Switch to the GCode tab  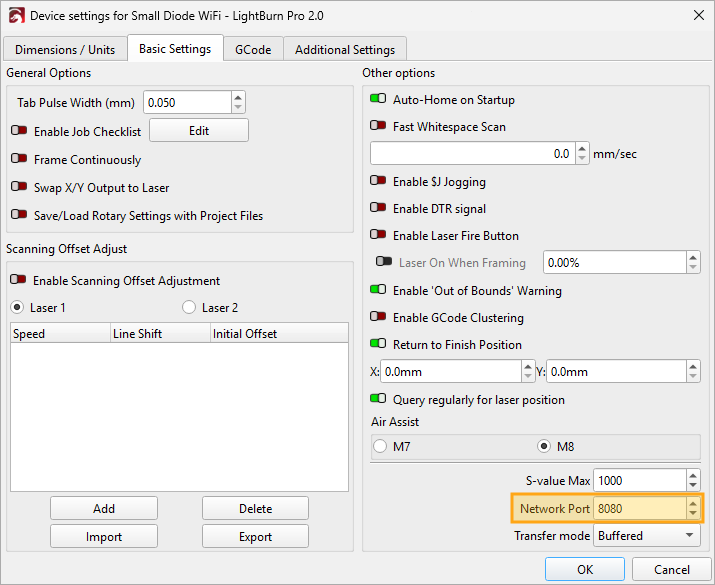253,49
